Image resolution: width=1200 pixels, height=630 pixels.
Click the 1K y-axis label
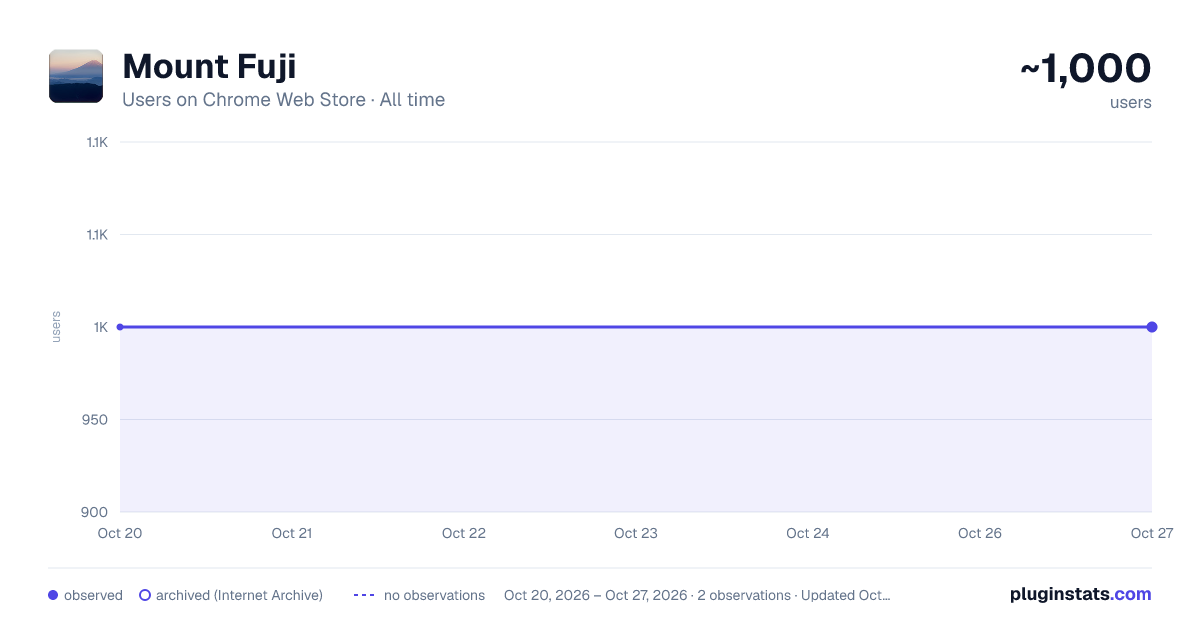coord(101,327)
